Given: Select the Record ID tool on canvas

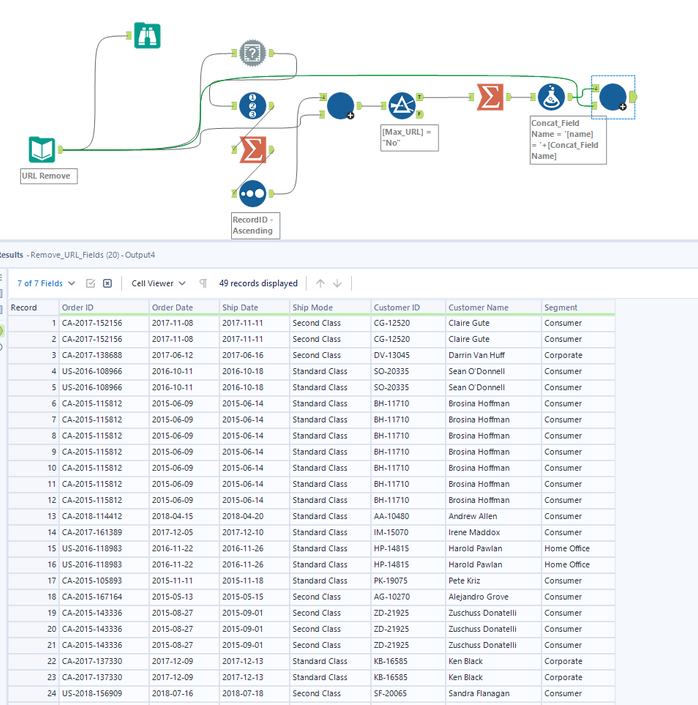Looking at the screenshot, I should 252,106.
